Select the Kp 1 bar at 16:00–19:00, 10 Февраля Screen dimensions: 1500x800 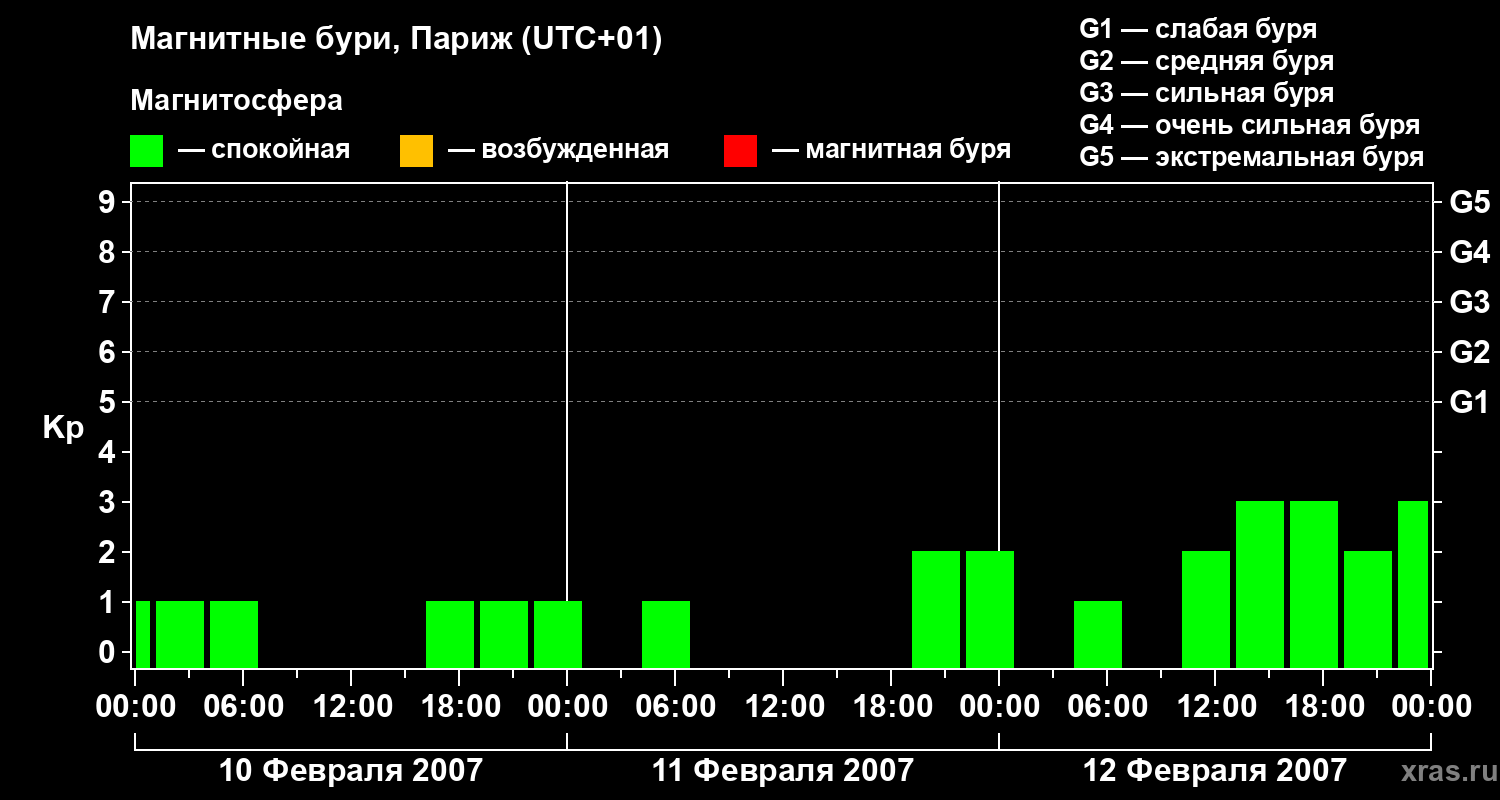pyautogui.click(x=450, y=634)
